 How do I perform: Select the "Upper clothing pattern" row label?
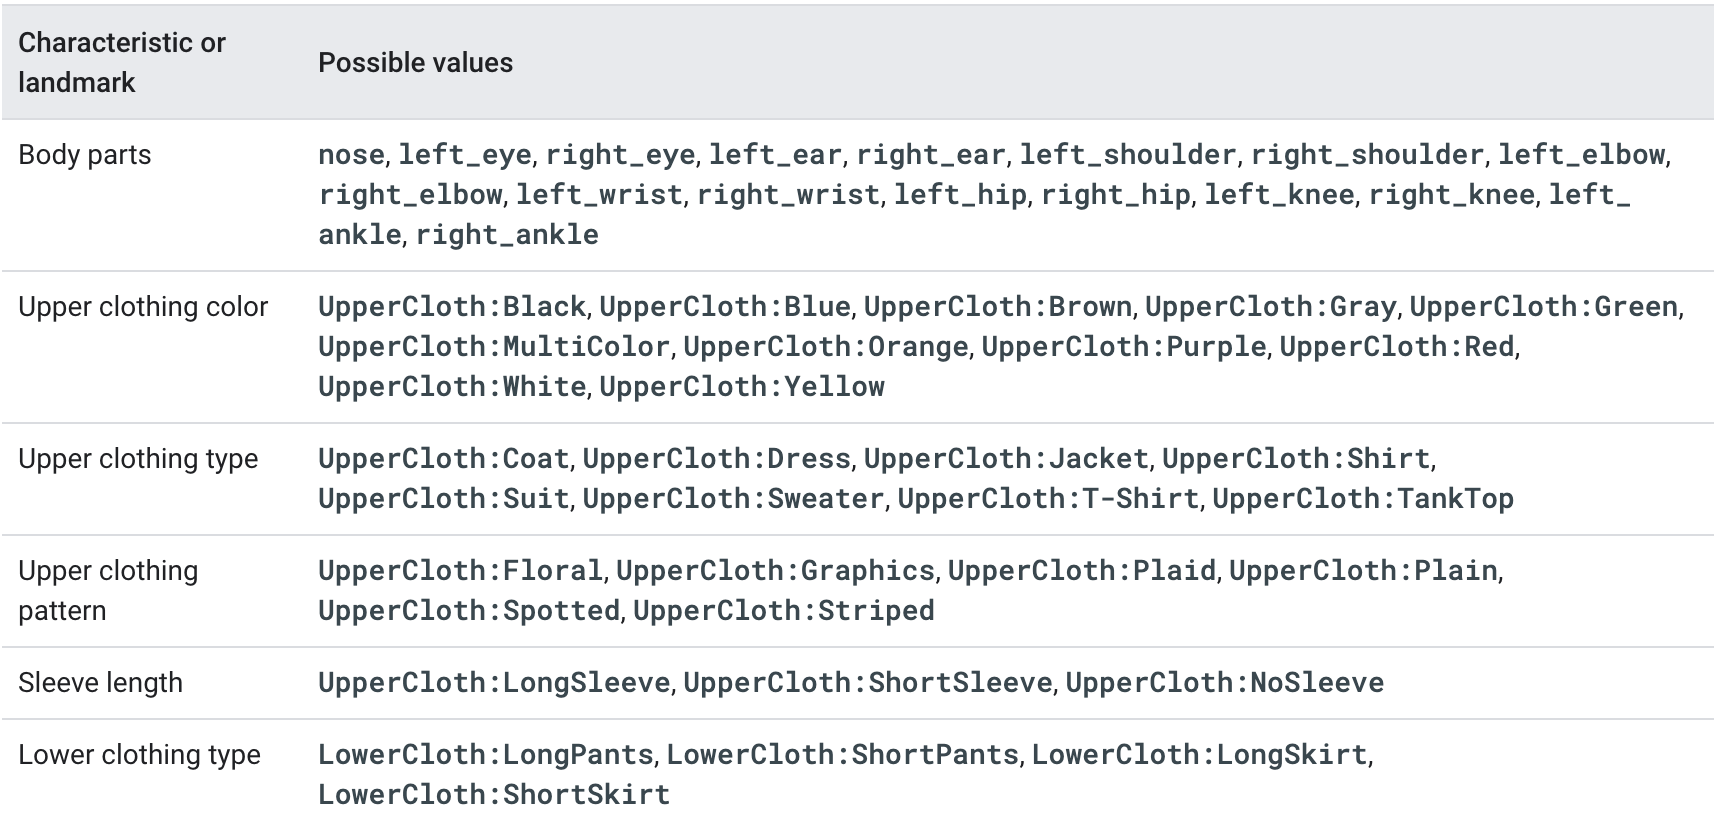point(108,590)
